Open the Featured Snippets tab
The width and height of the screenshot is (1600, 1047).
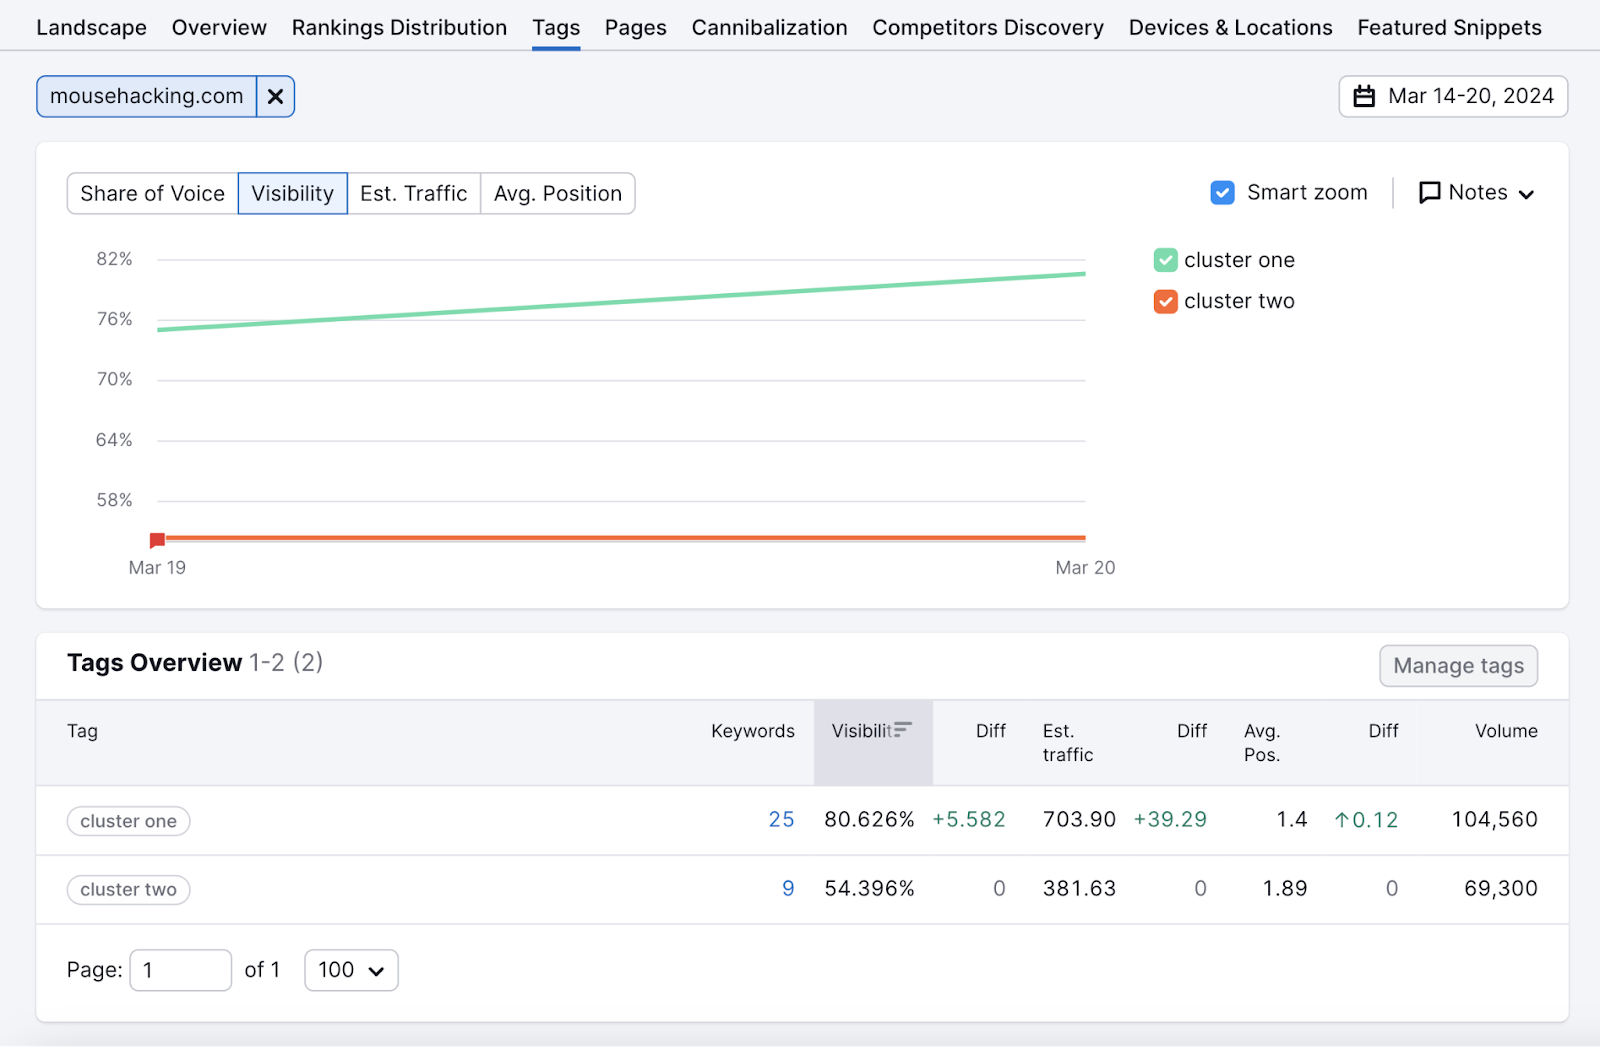point(1449,27)
